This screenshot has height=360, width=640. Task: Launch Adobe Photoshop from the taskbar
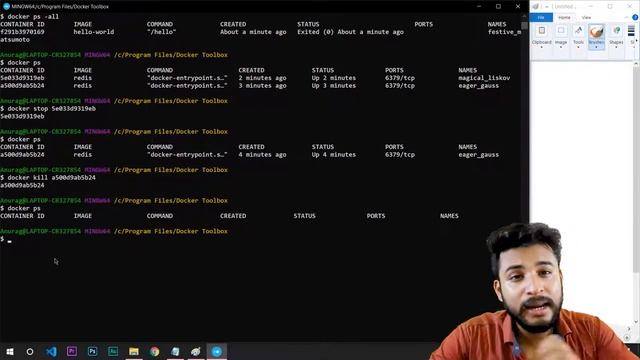coord(93,351)
